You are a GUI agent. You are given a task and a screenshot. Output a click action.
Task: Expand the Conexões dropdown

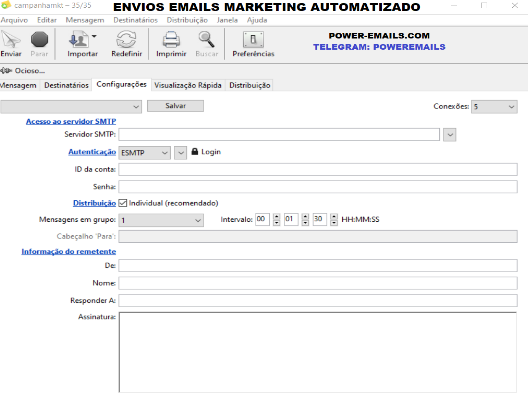click(x=494, y=107)
